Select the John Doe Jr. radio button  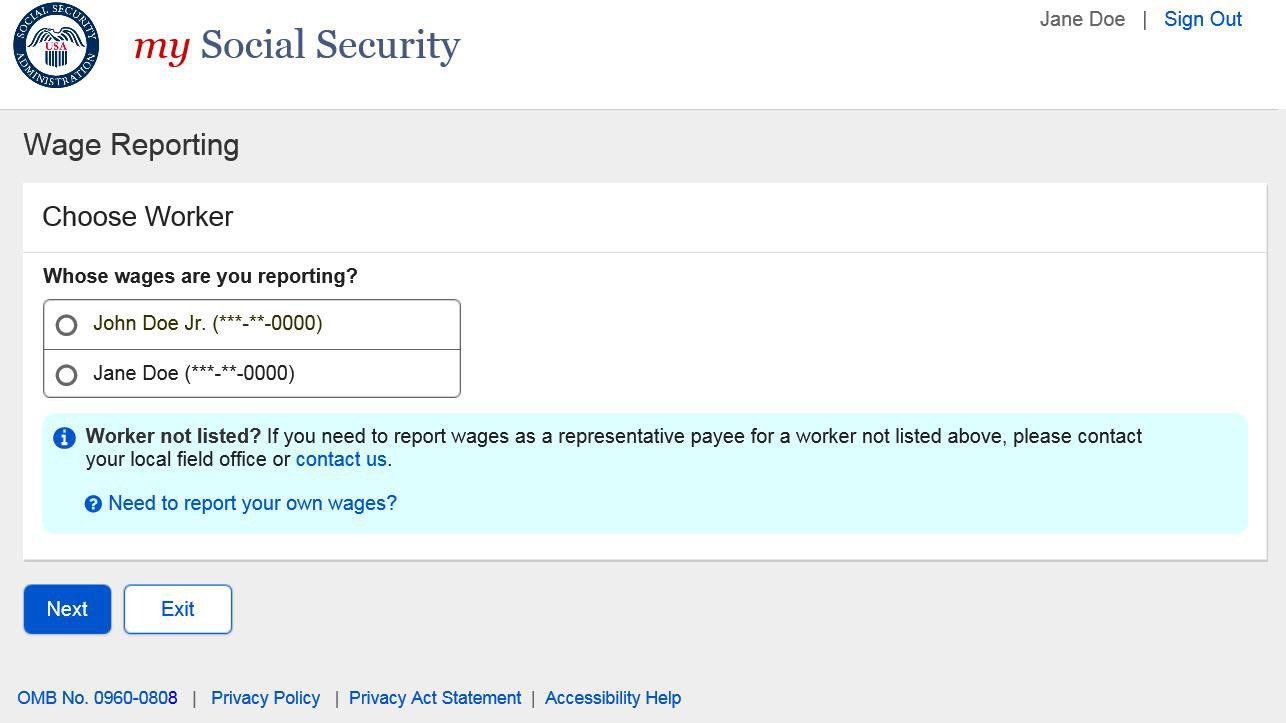(67, 325)
